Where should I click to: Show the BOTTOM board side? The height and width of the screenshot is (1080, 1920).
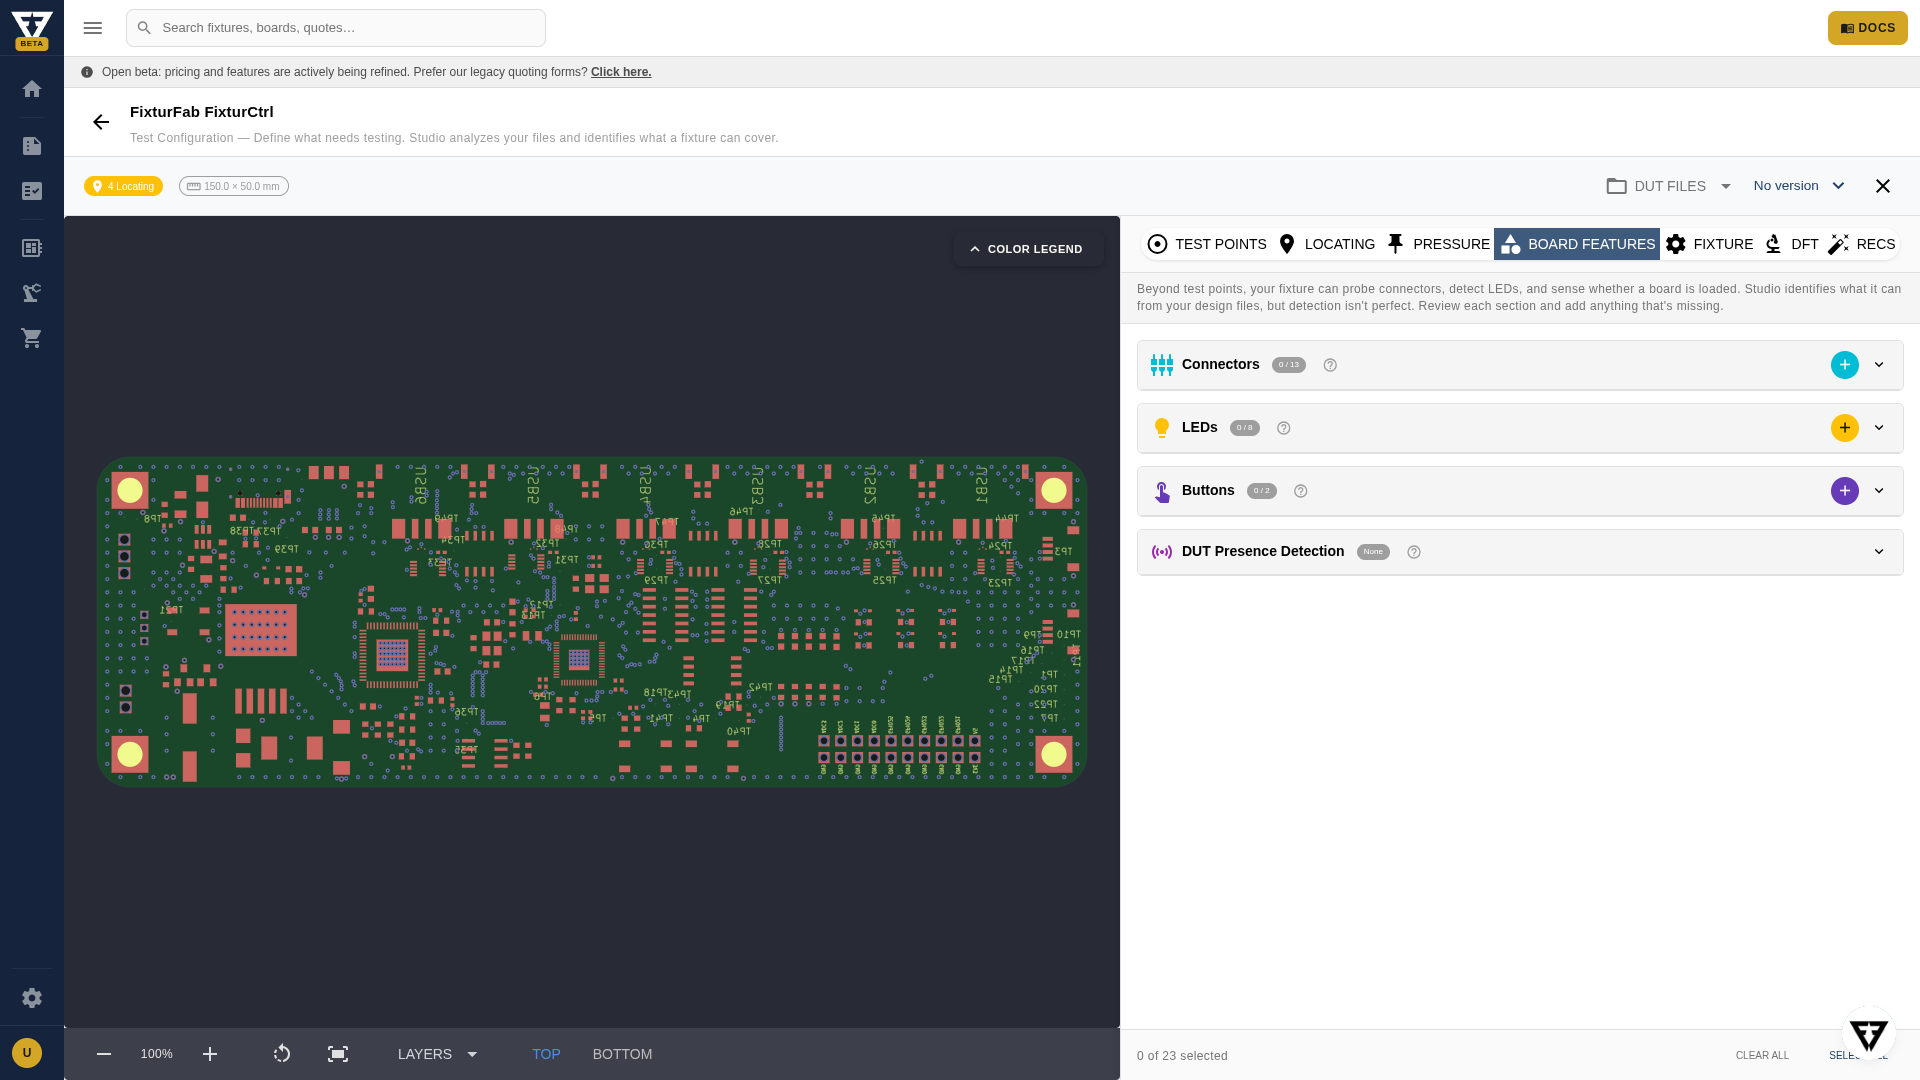tap(622, 1054)
